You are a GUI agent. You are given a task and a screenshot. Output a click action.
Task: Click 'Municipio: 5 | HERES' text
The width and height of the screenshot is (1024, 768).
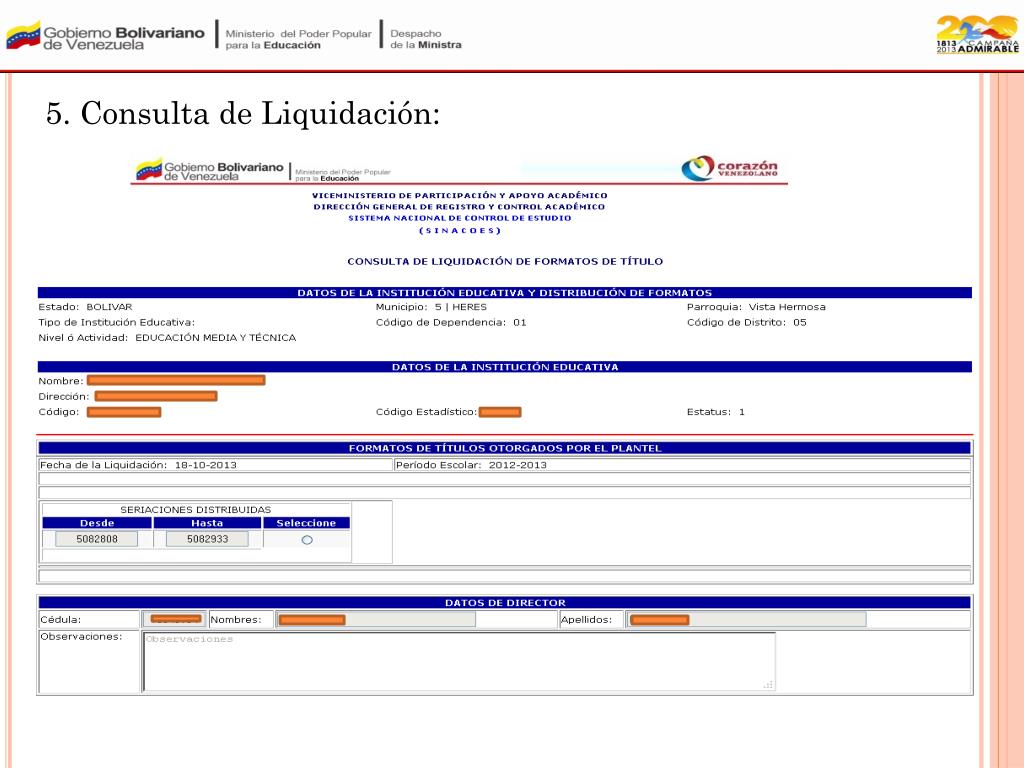(x=431, y=307)
